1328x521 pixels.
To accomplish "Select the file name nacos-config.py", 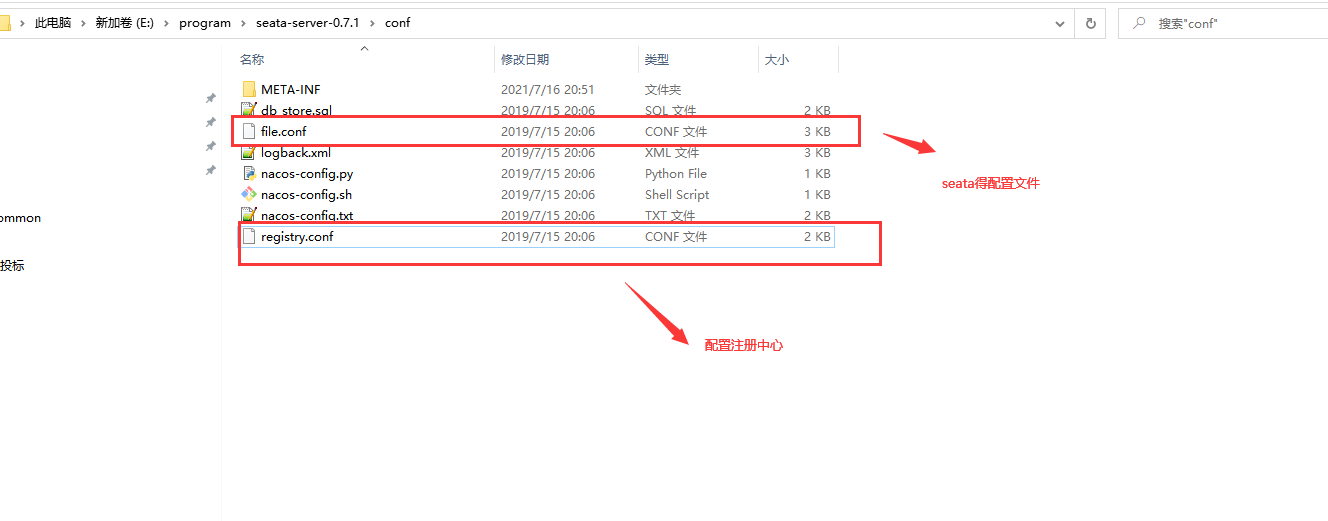I will point(307,173).
